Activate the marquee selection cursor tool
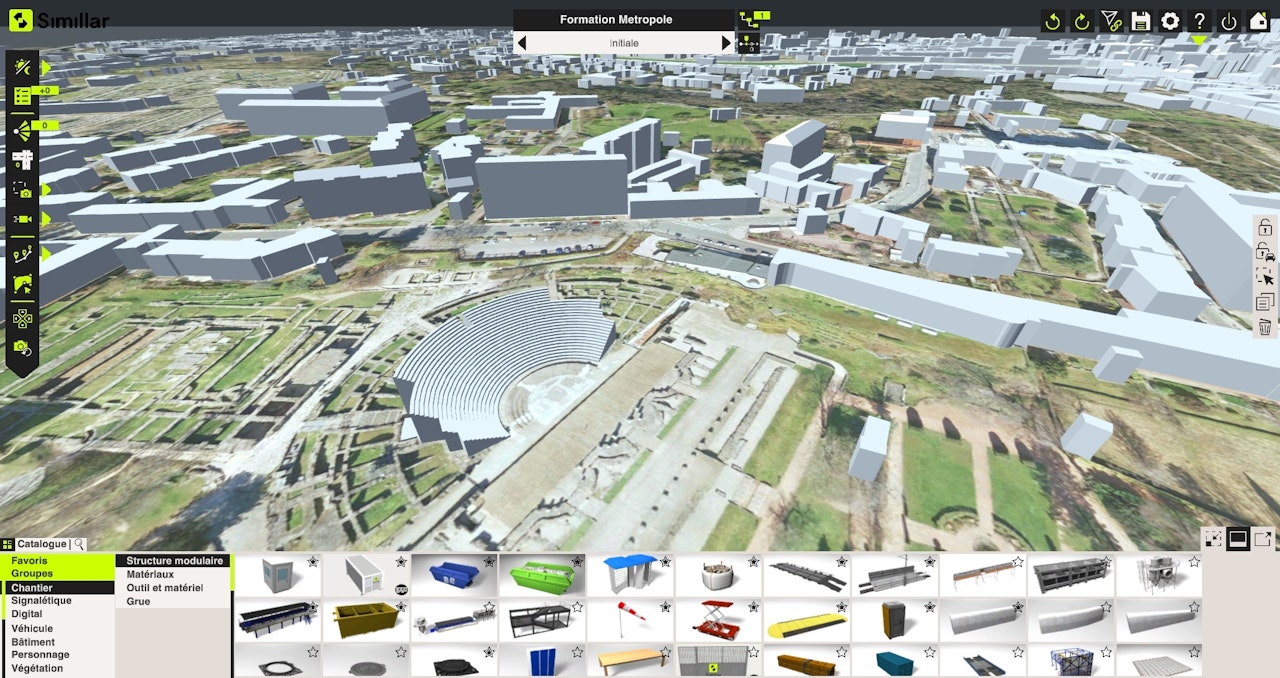This screenshot has height=678, width=1280. (1265, 277)
